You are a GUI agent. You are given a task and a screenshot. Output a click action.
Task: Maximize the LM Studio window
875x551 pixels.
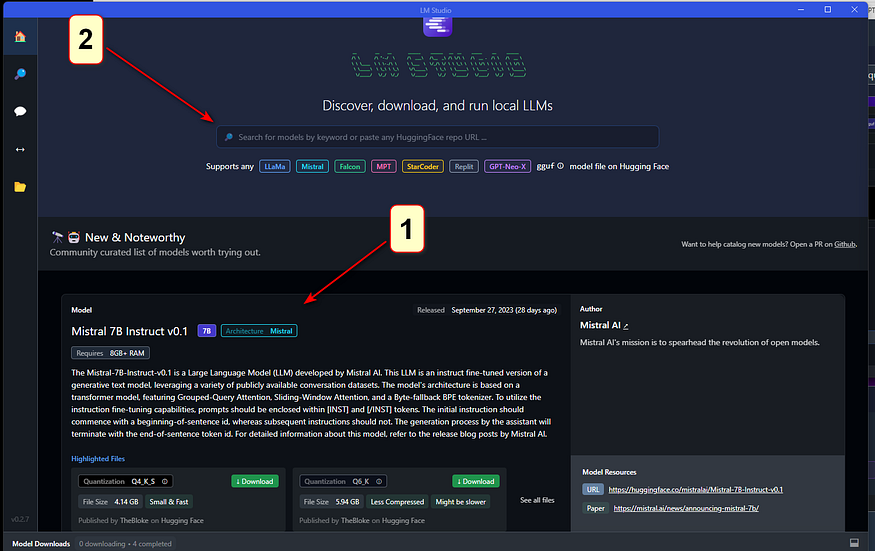pyautogui.click(x=828, y=9)
